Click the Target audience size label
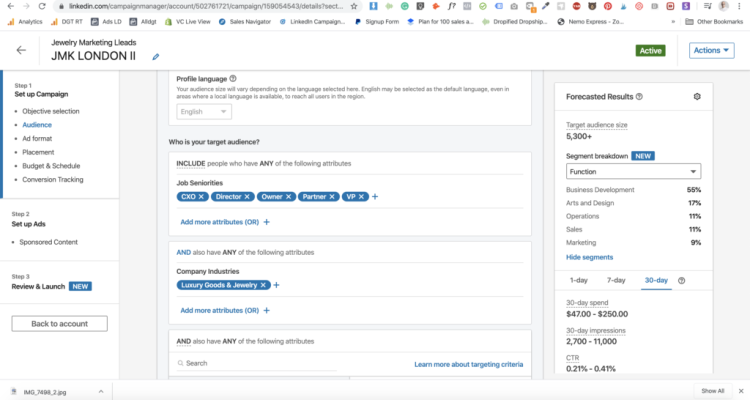Image resolution: width=750 pixels, height=400 pixels. (596, 125)
